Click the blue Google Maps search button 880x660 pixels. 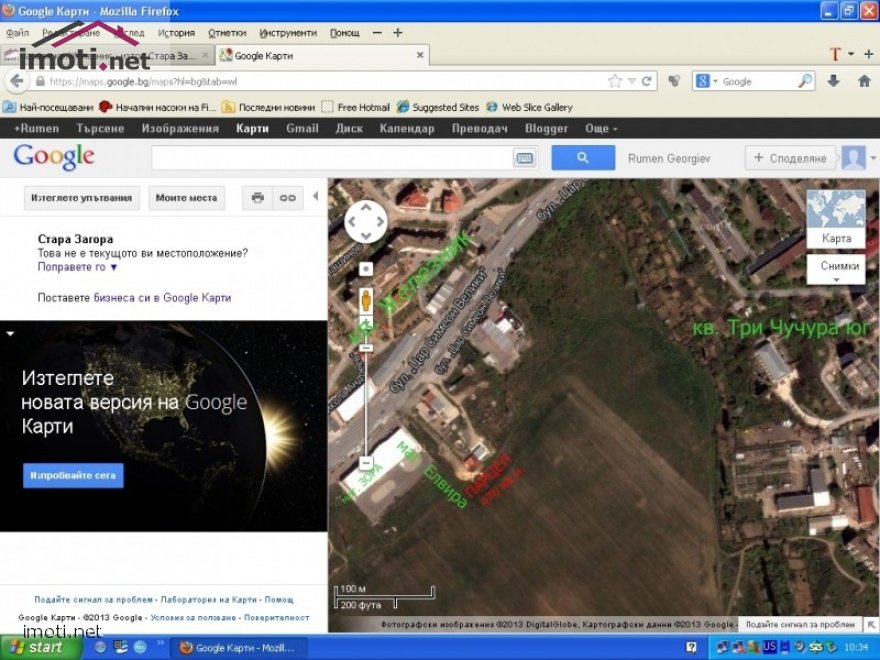tap(583, 158)
